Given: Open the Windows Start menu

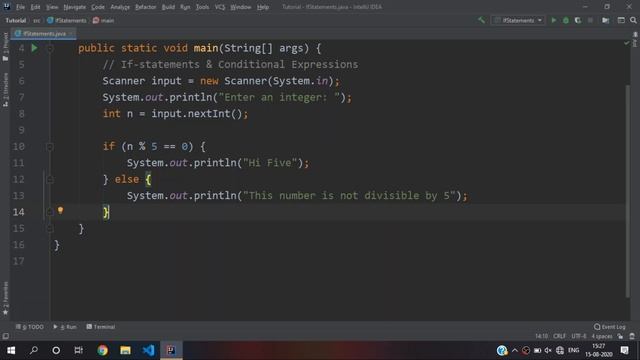Looking at the screenshot, I should pyautogui.click(x=11, y=350).
